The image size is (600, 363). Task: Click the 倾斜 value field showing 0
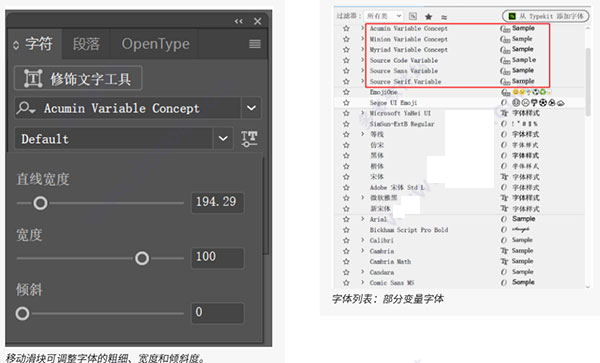click(218, 313)
